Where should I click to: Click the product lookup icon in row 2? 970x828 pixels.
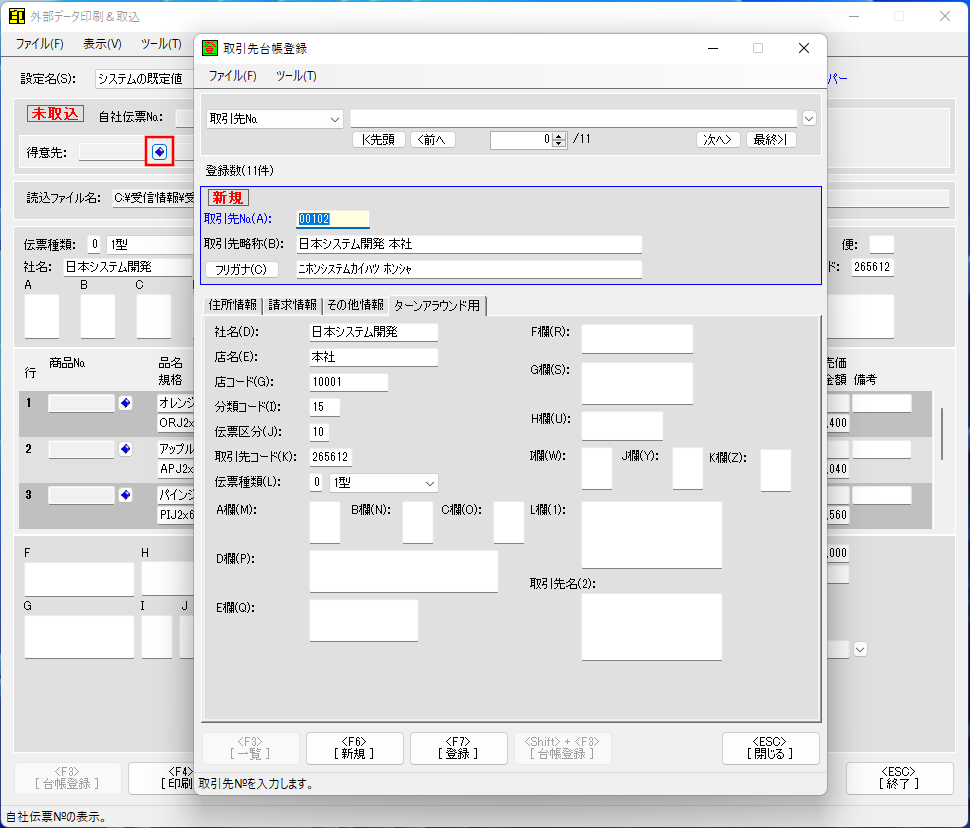point(125,449)
